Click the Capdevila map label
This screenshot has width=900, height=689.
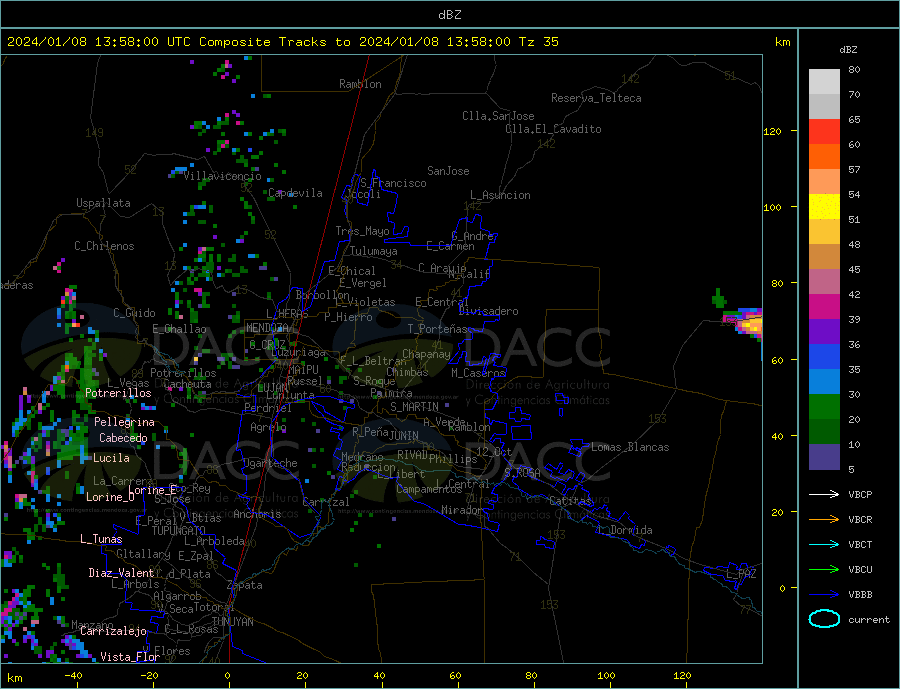pyautogui.click(x=295, y=193)
